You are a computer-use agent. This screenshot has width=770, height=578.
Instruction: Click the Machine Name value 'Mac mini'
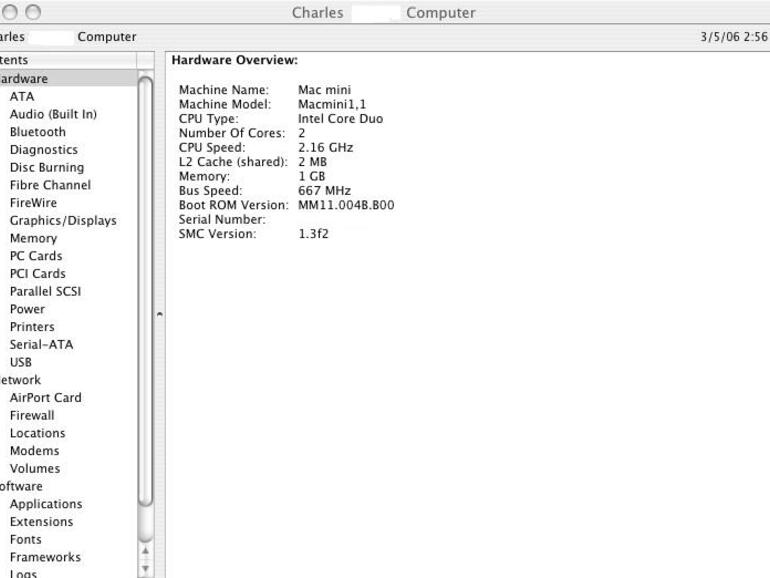325,90
